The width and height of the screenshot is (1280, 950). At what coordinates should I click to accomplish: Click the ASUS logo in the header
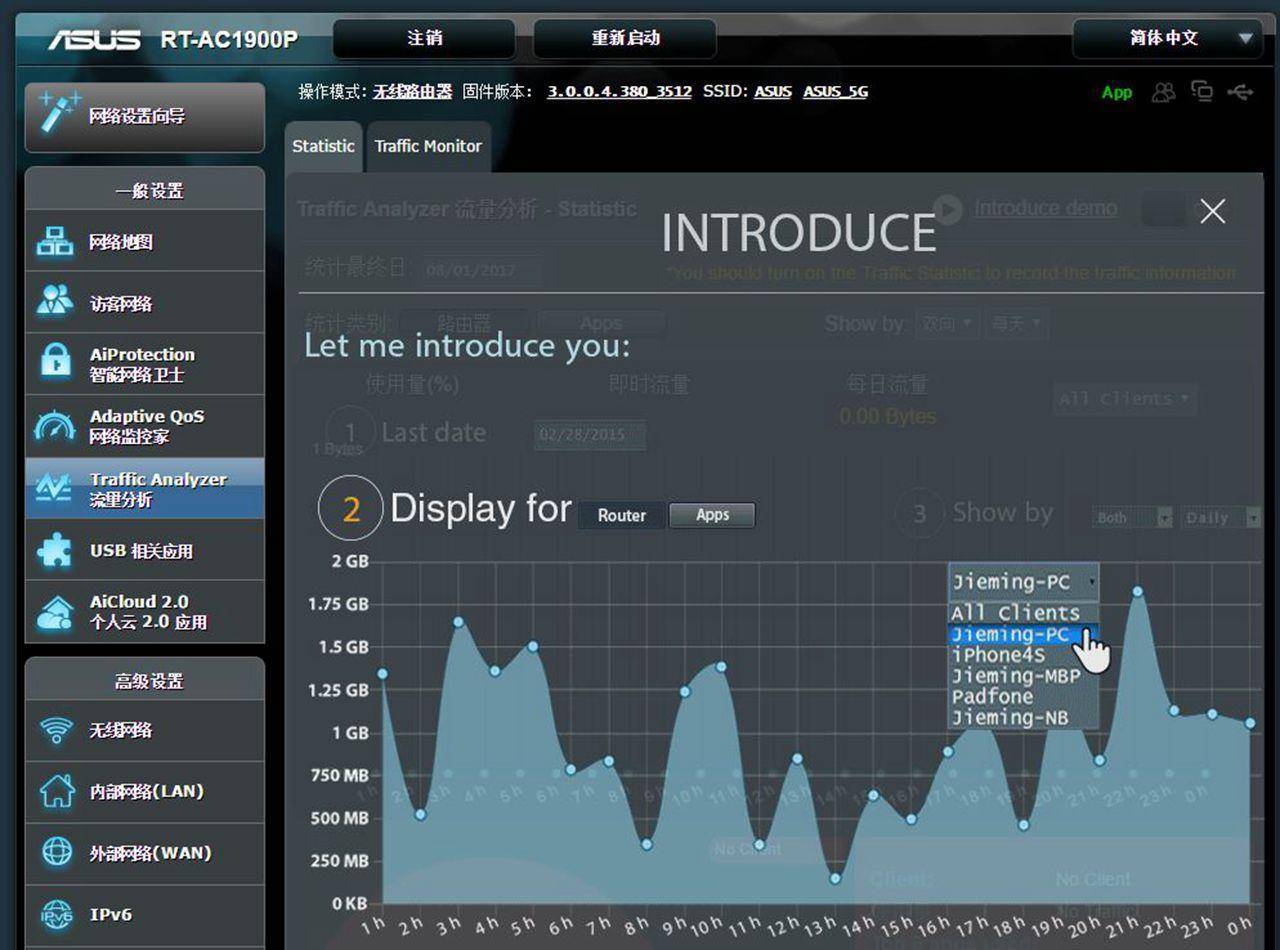point(95,39)
